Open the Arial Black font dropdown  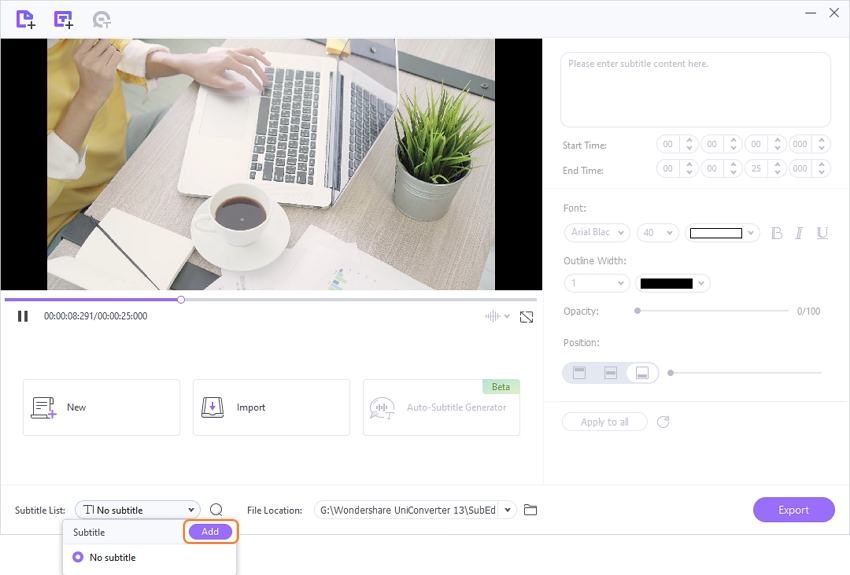(597, 232)
